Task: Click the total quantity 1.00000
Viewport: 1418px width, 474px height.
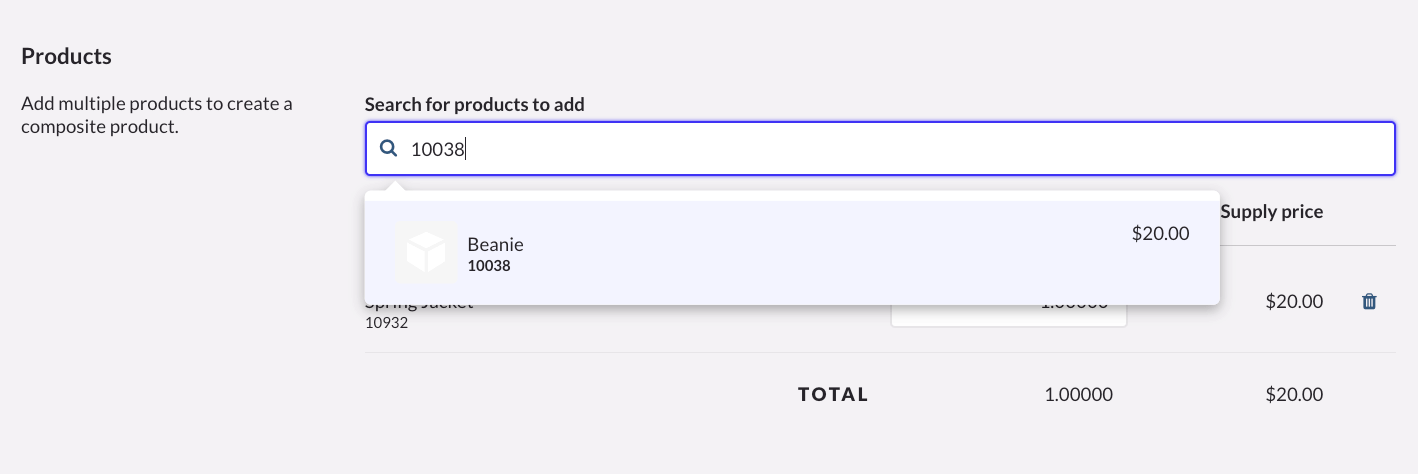Action: coord(1078,394)
